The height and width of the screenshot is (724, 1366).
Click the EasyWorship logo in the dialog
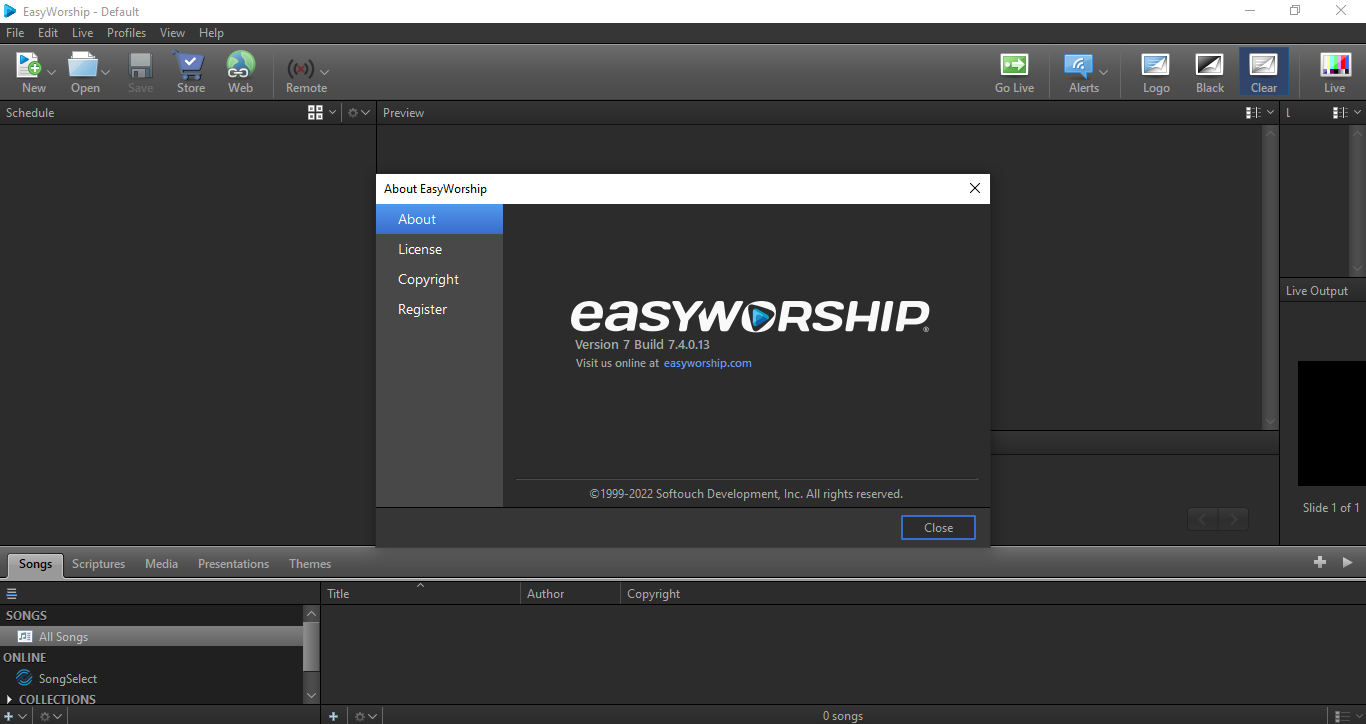(750, 316)
